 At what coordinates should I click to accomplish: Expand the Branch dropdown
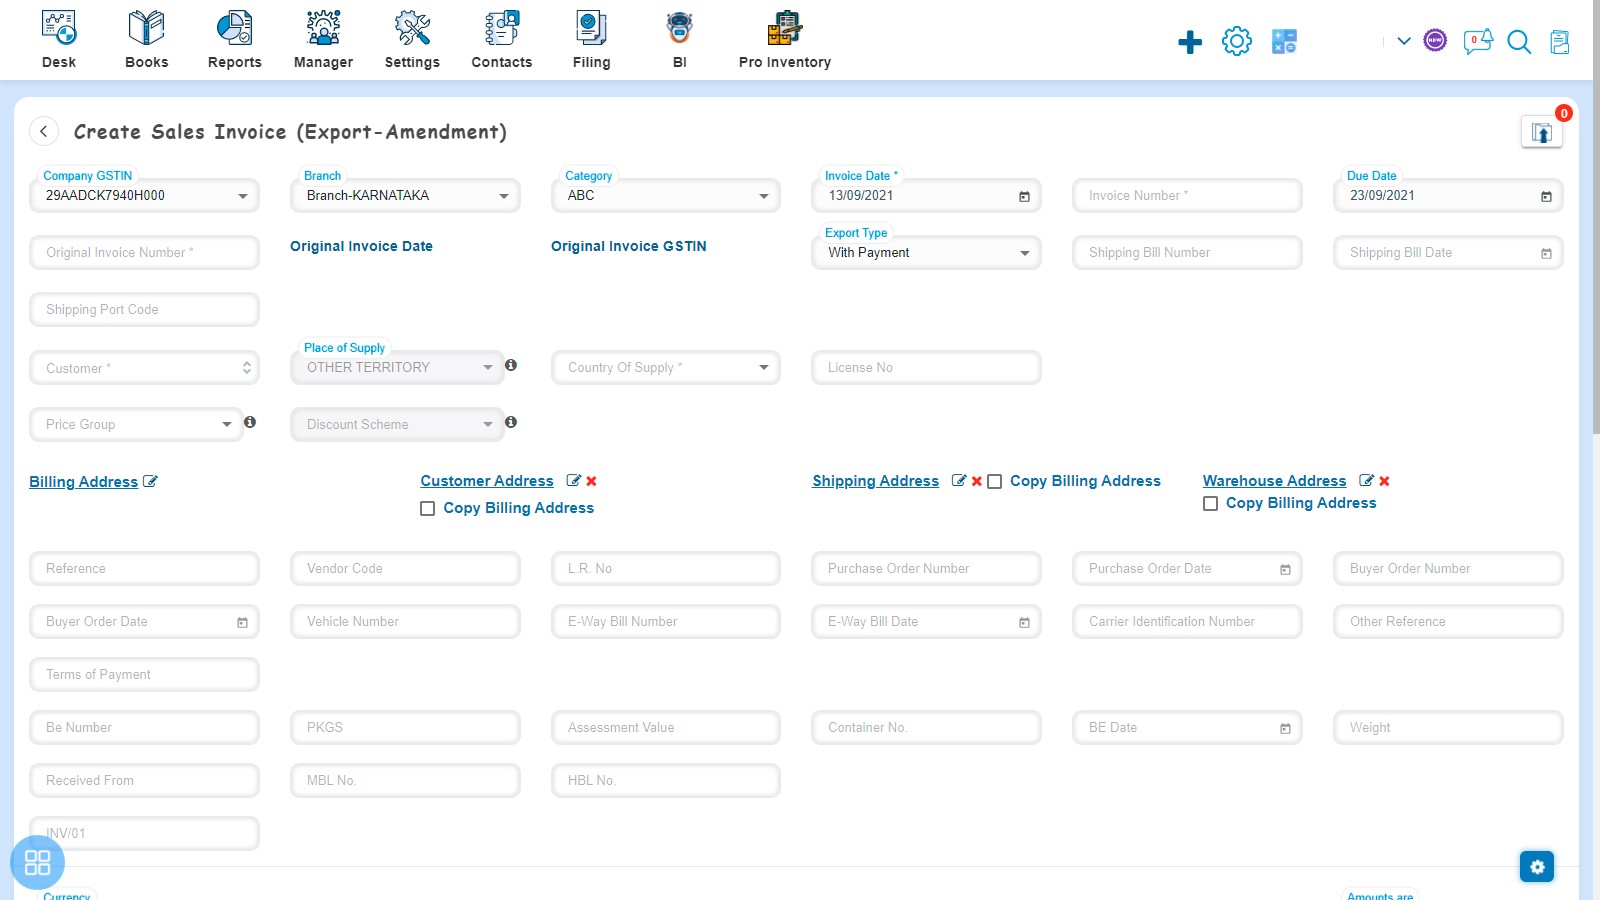click(x=503, y=196)
